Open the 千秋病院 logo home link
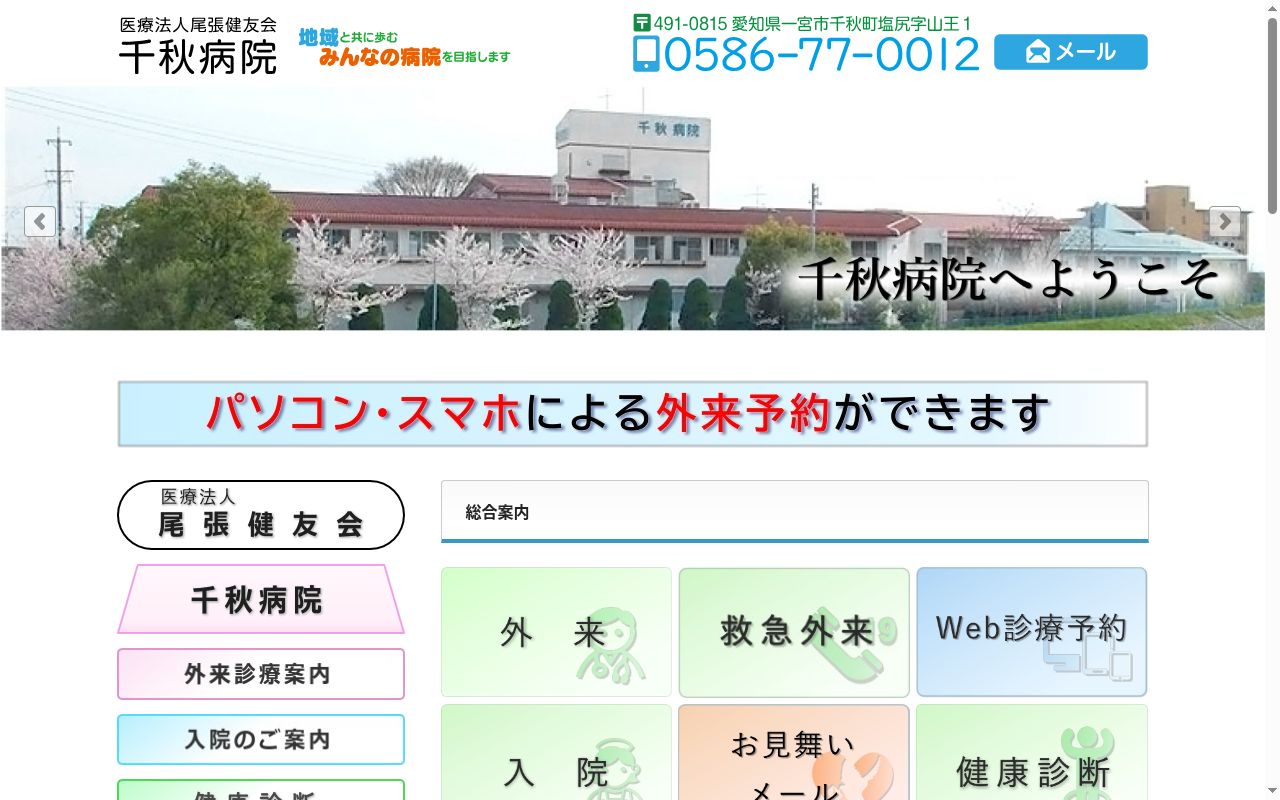1280x800 pixels. click(x=198, y=46)
